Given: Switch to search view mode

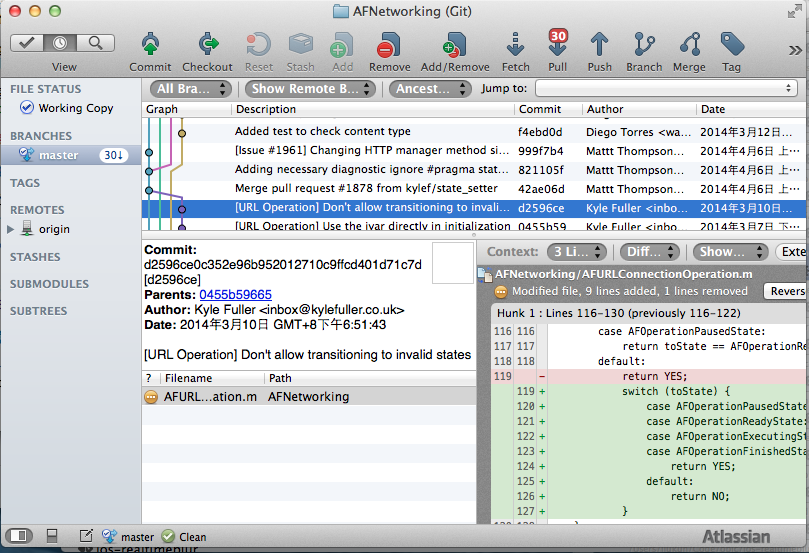Looking at the screenshot, I should pyautogui.click(x=95, y=43).
